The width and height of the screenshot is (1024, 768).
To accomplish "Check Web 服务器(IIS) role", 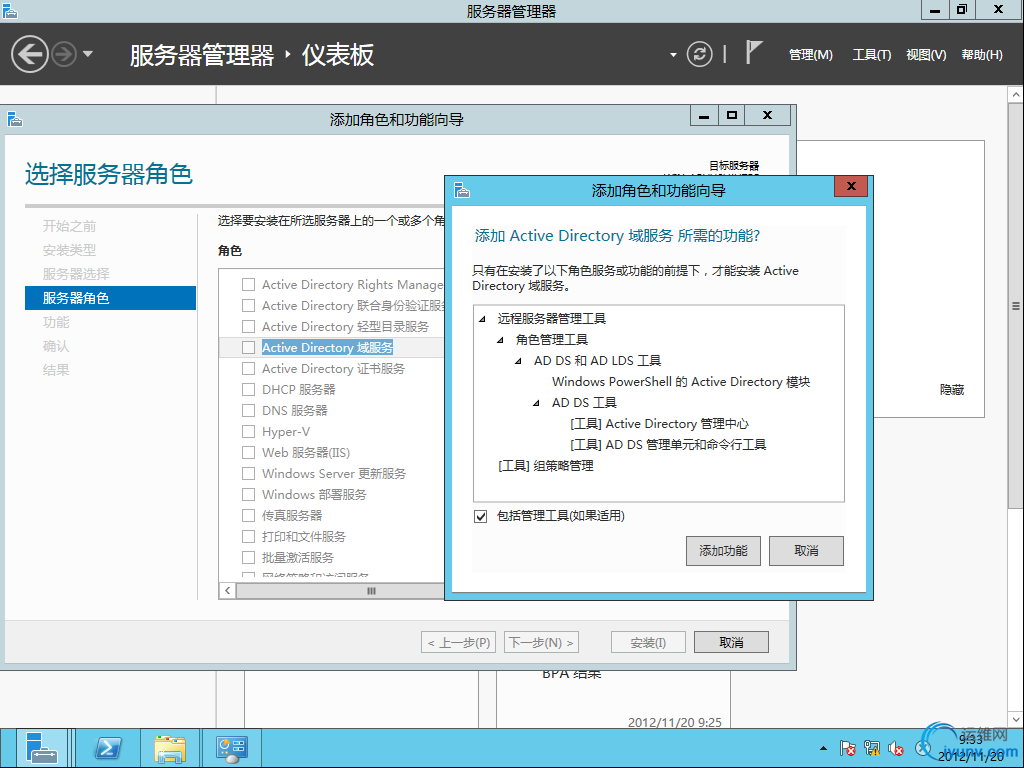I will tap(248, 453).
